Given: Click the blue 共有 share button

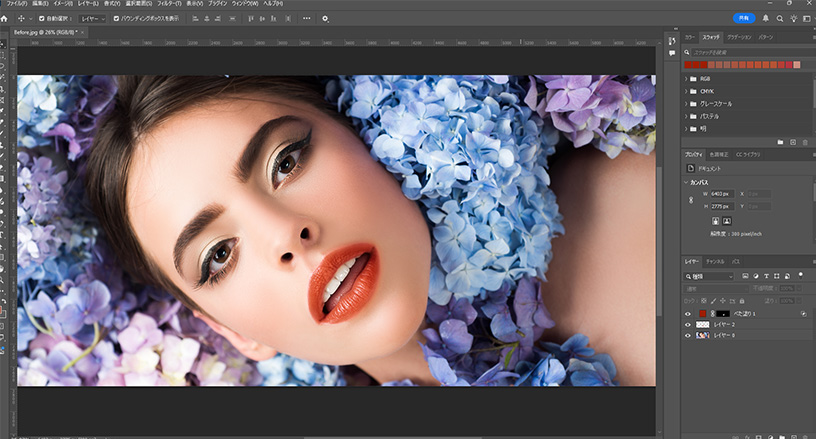Looking at the screenshot, I should coord(743,18).
